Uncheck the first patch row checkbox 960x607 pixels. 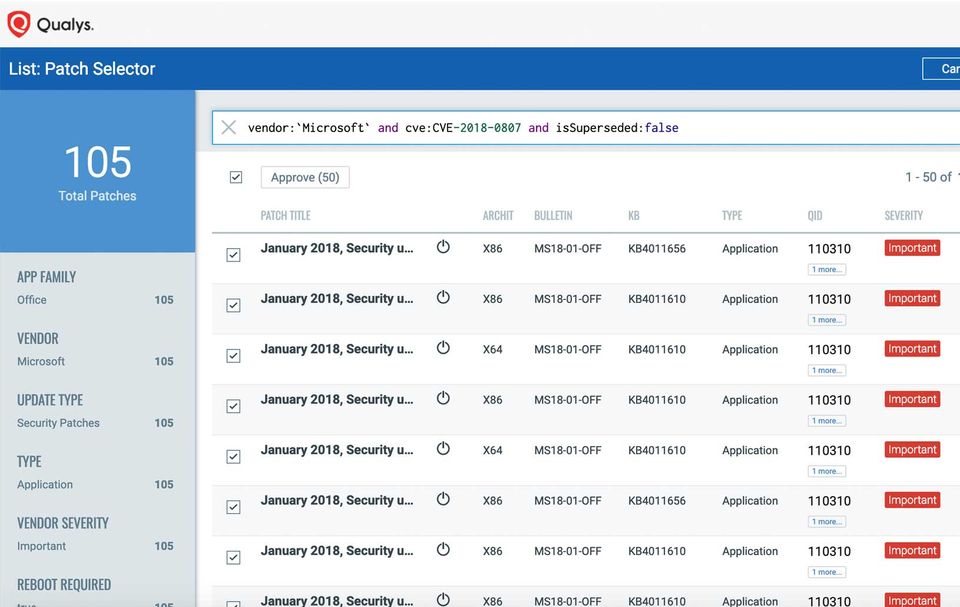coord(233,255)
